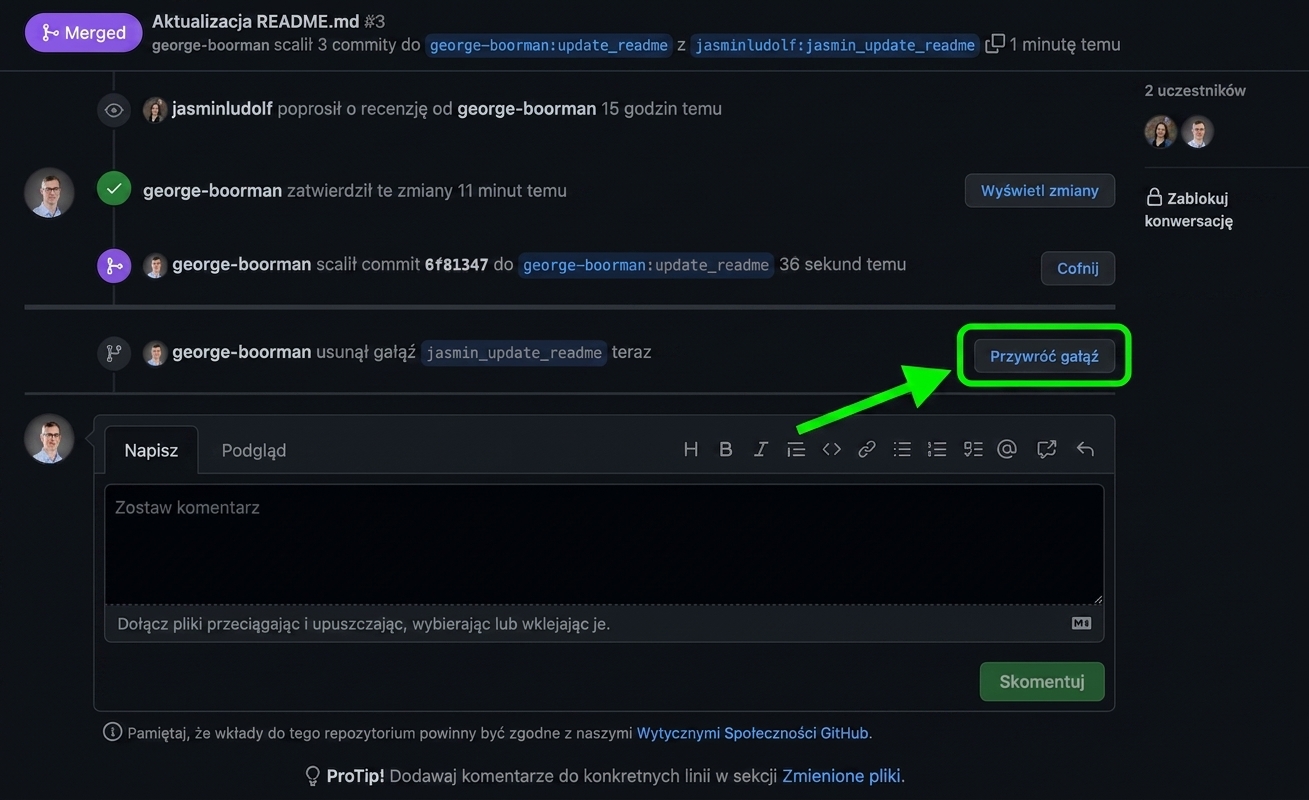Screen dimensions: 1309x800
Task: Click the 'Dołącz pliki' attachment area
Action: pos(604,623)
